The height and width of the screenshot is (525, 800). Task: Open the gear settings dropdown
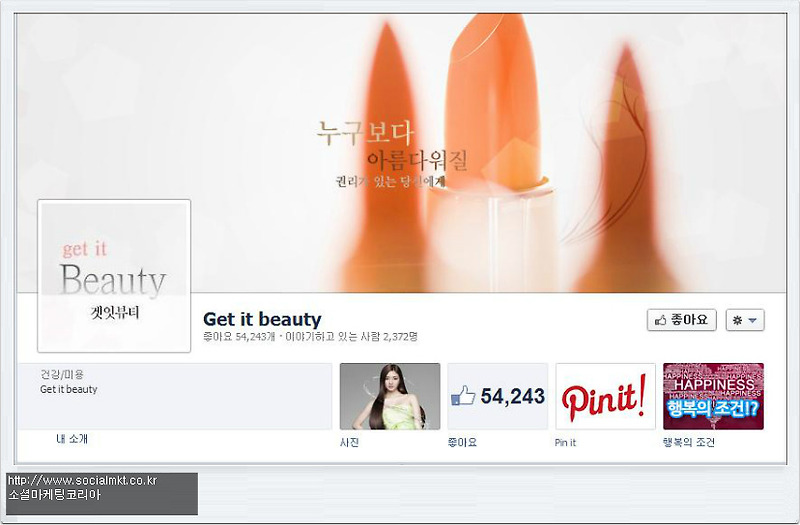(x=745, y=320)
